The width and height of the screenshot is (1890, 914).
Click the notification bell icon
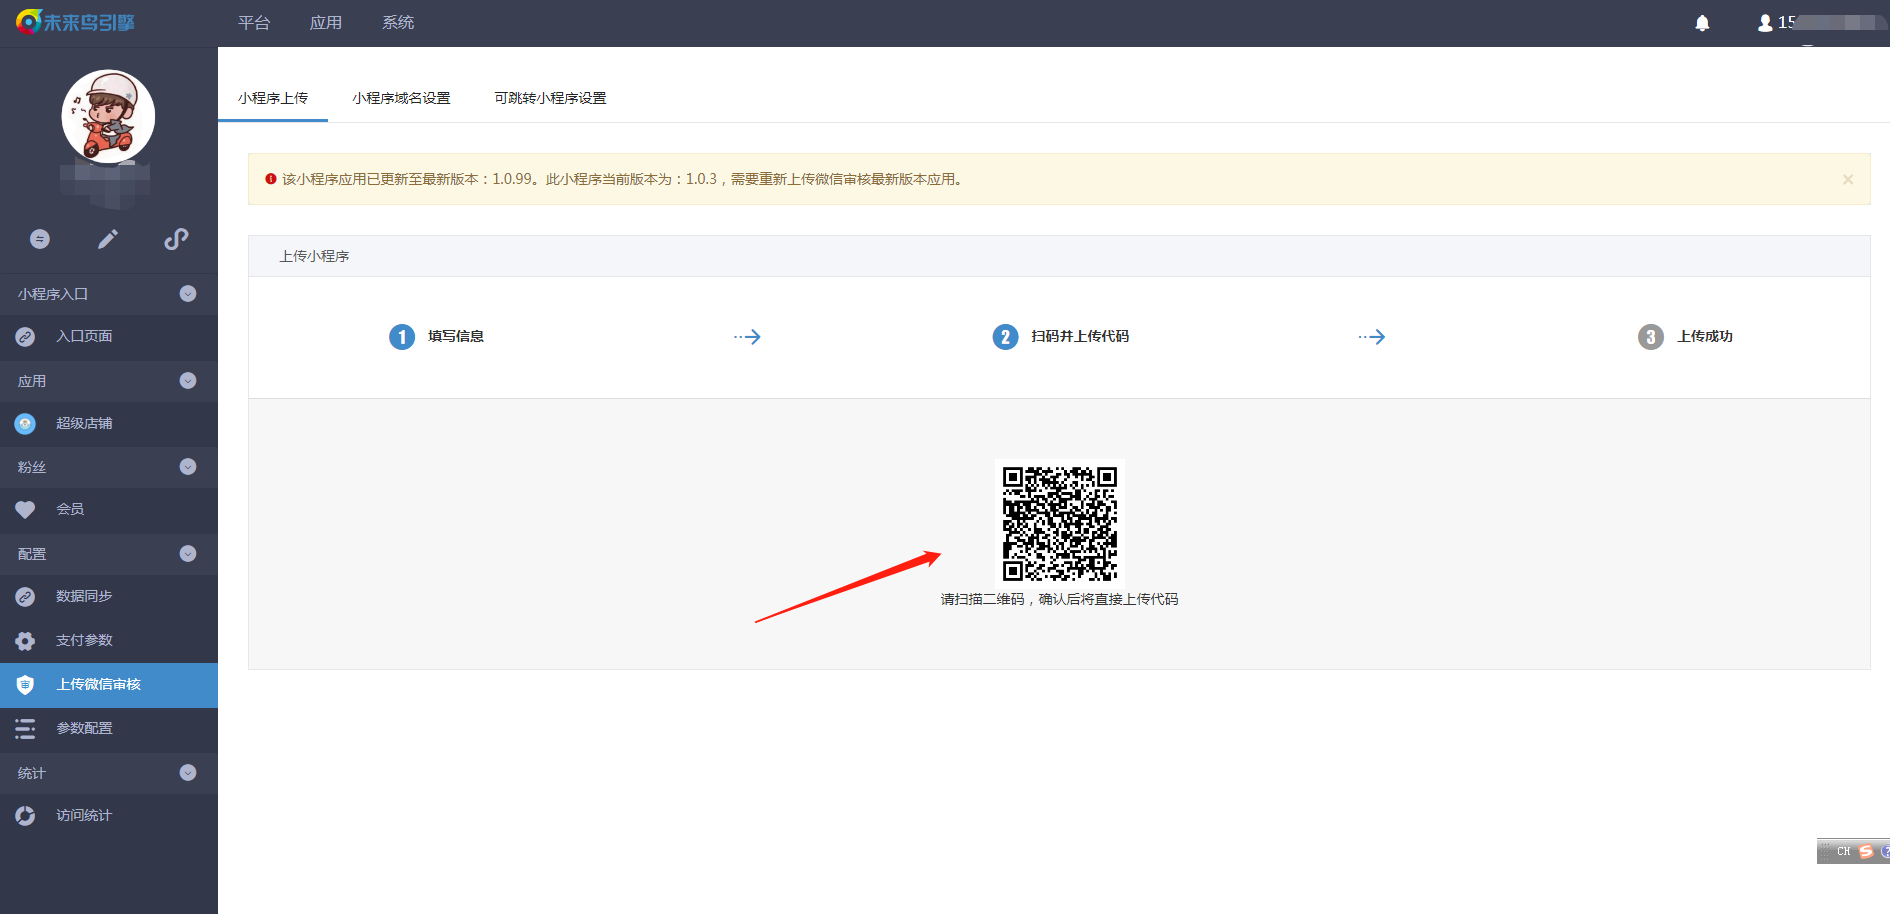[x=1702, y=23]
